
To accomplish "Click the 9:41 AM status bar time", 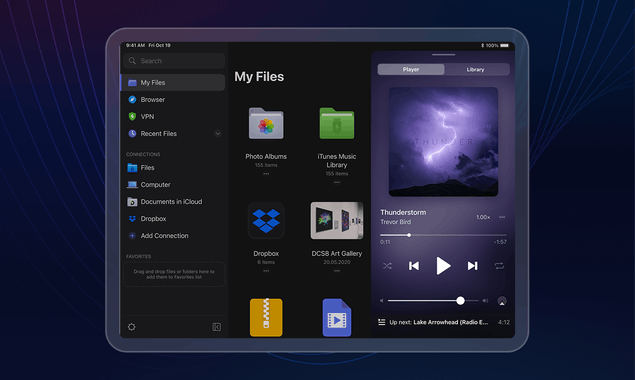I will pyautogui.click(x=135, y=45).
